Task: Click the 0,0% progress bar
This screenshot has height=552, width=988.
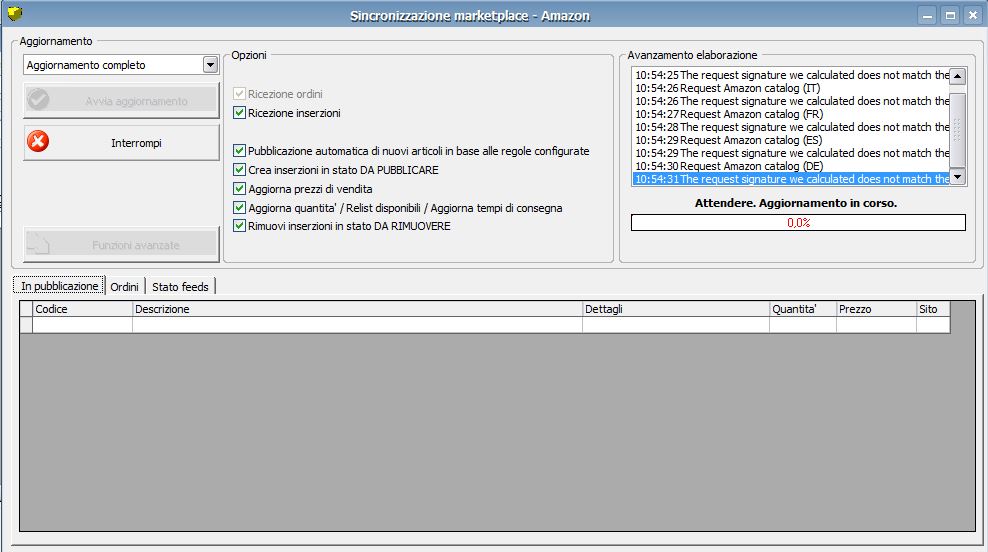Action: pos(798,222)
